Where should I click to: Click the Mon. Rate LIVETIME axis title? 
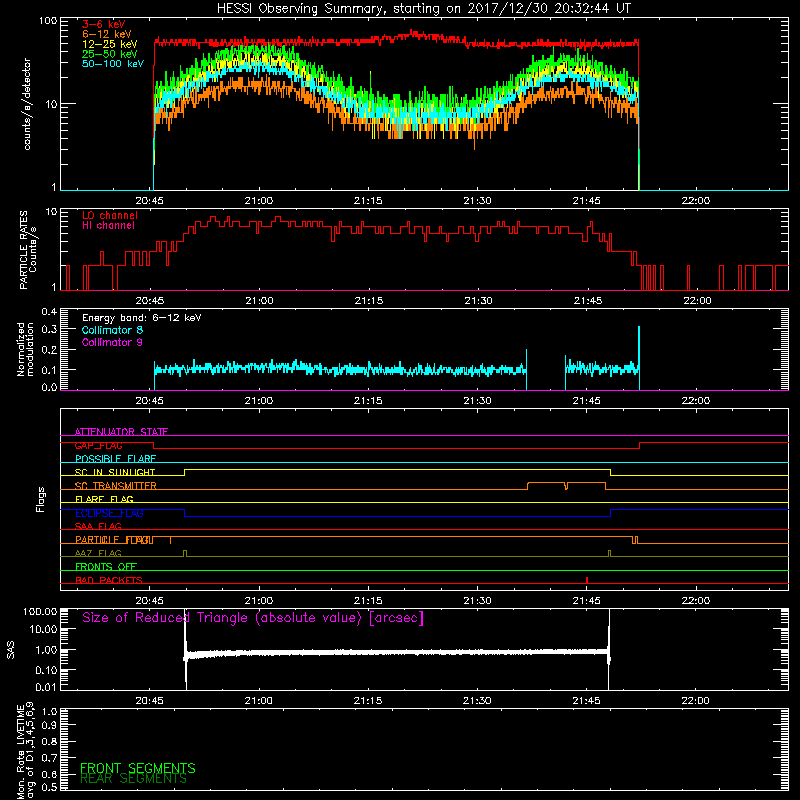(x=25, y=751)
